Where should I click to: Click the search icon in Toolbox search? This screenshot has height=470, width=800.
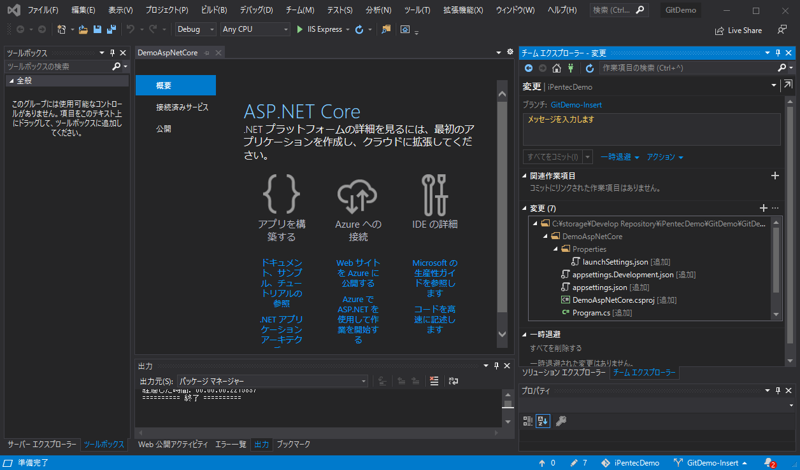point(116,66)
